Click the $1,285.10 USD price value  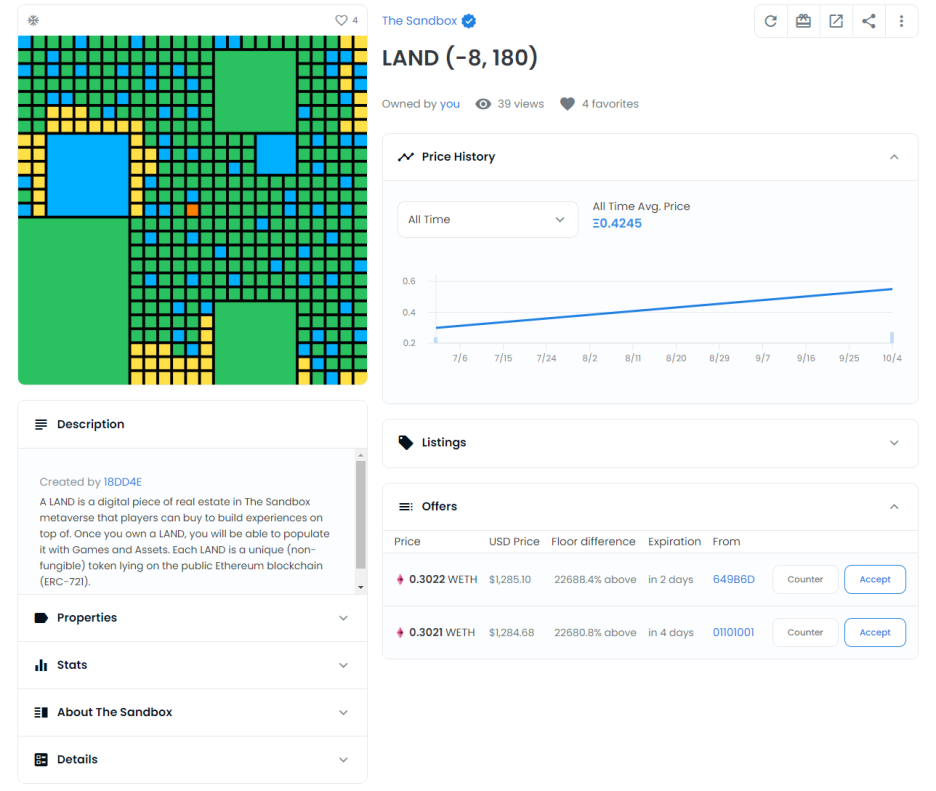510,580
